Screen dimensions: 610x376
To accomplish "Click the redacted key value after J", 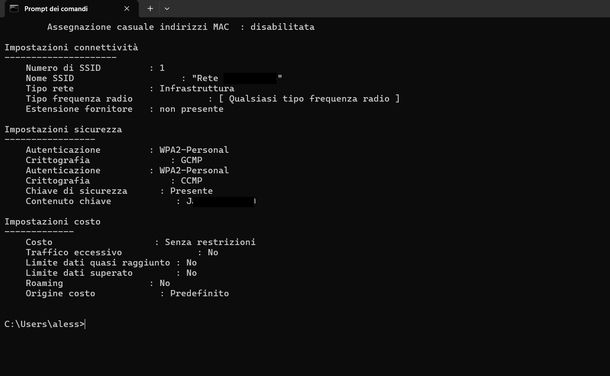I will pyautogui.click(x=224, y=201).
